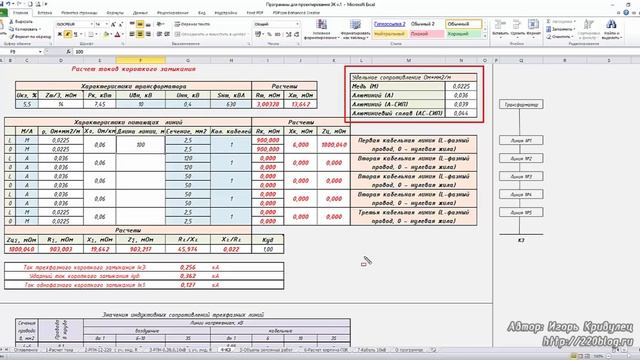Apply the accounting currency format icon
Viewport: 640px width, 360px height.
[259, 34]
